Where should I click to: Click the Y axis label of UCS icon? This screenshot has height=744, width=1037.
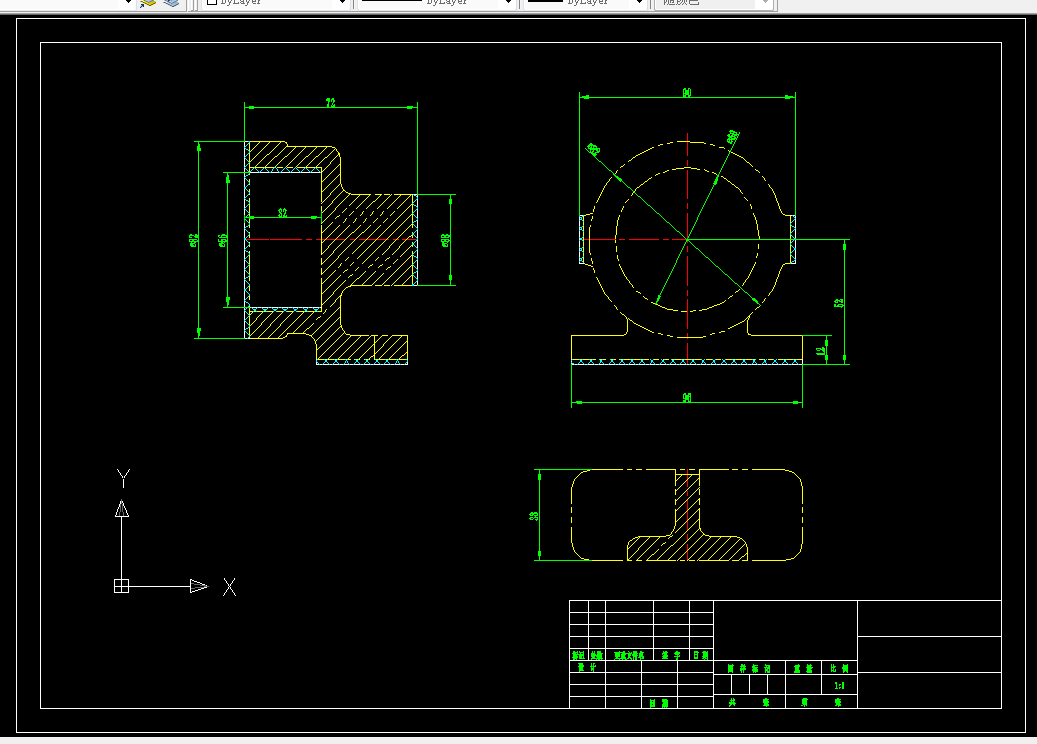click(123, 478)
